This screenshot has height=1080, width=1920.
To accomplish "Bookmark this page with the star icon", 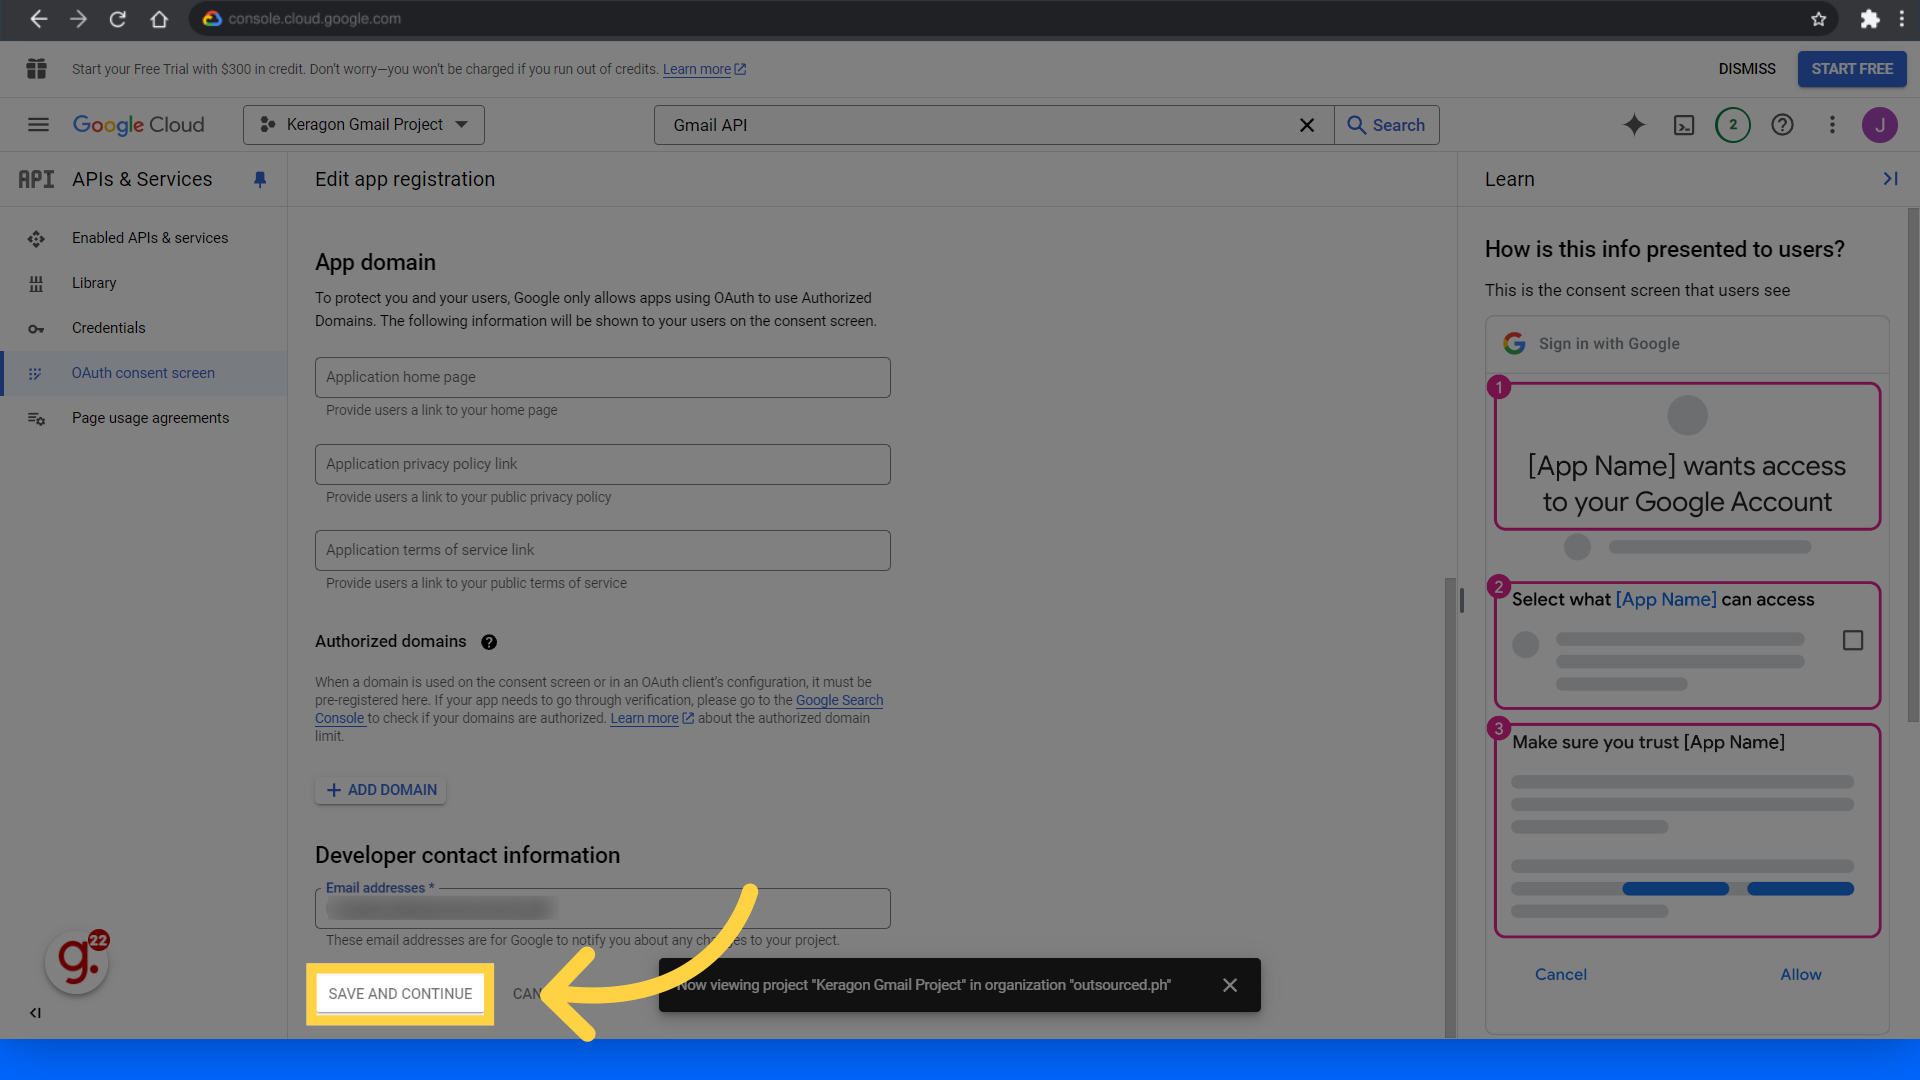I will [x=1819, y=18].
